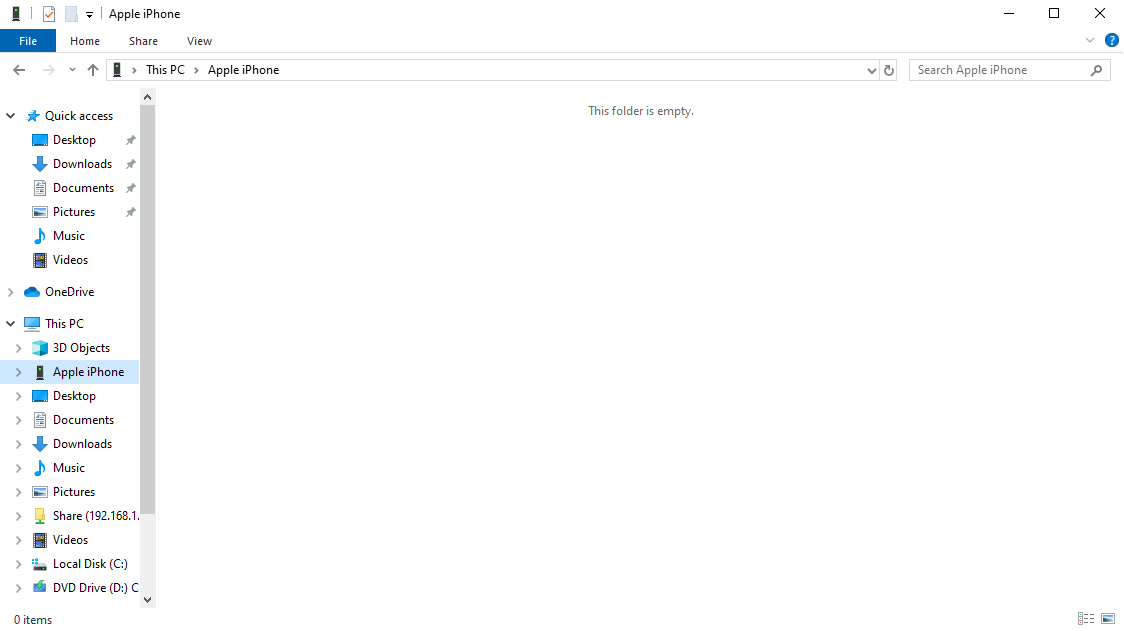
Task: Switch to the View ribbon tab
Action: (x=199, y=41)
